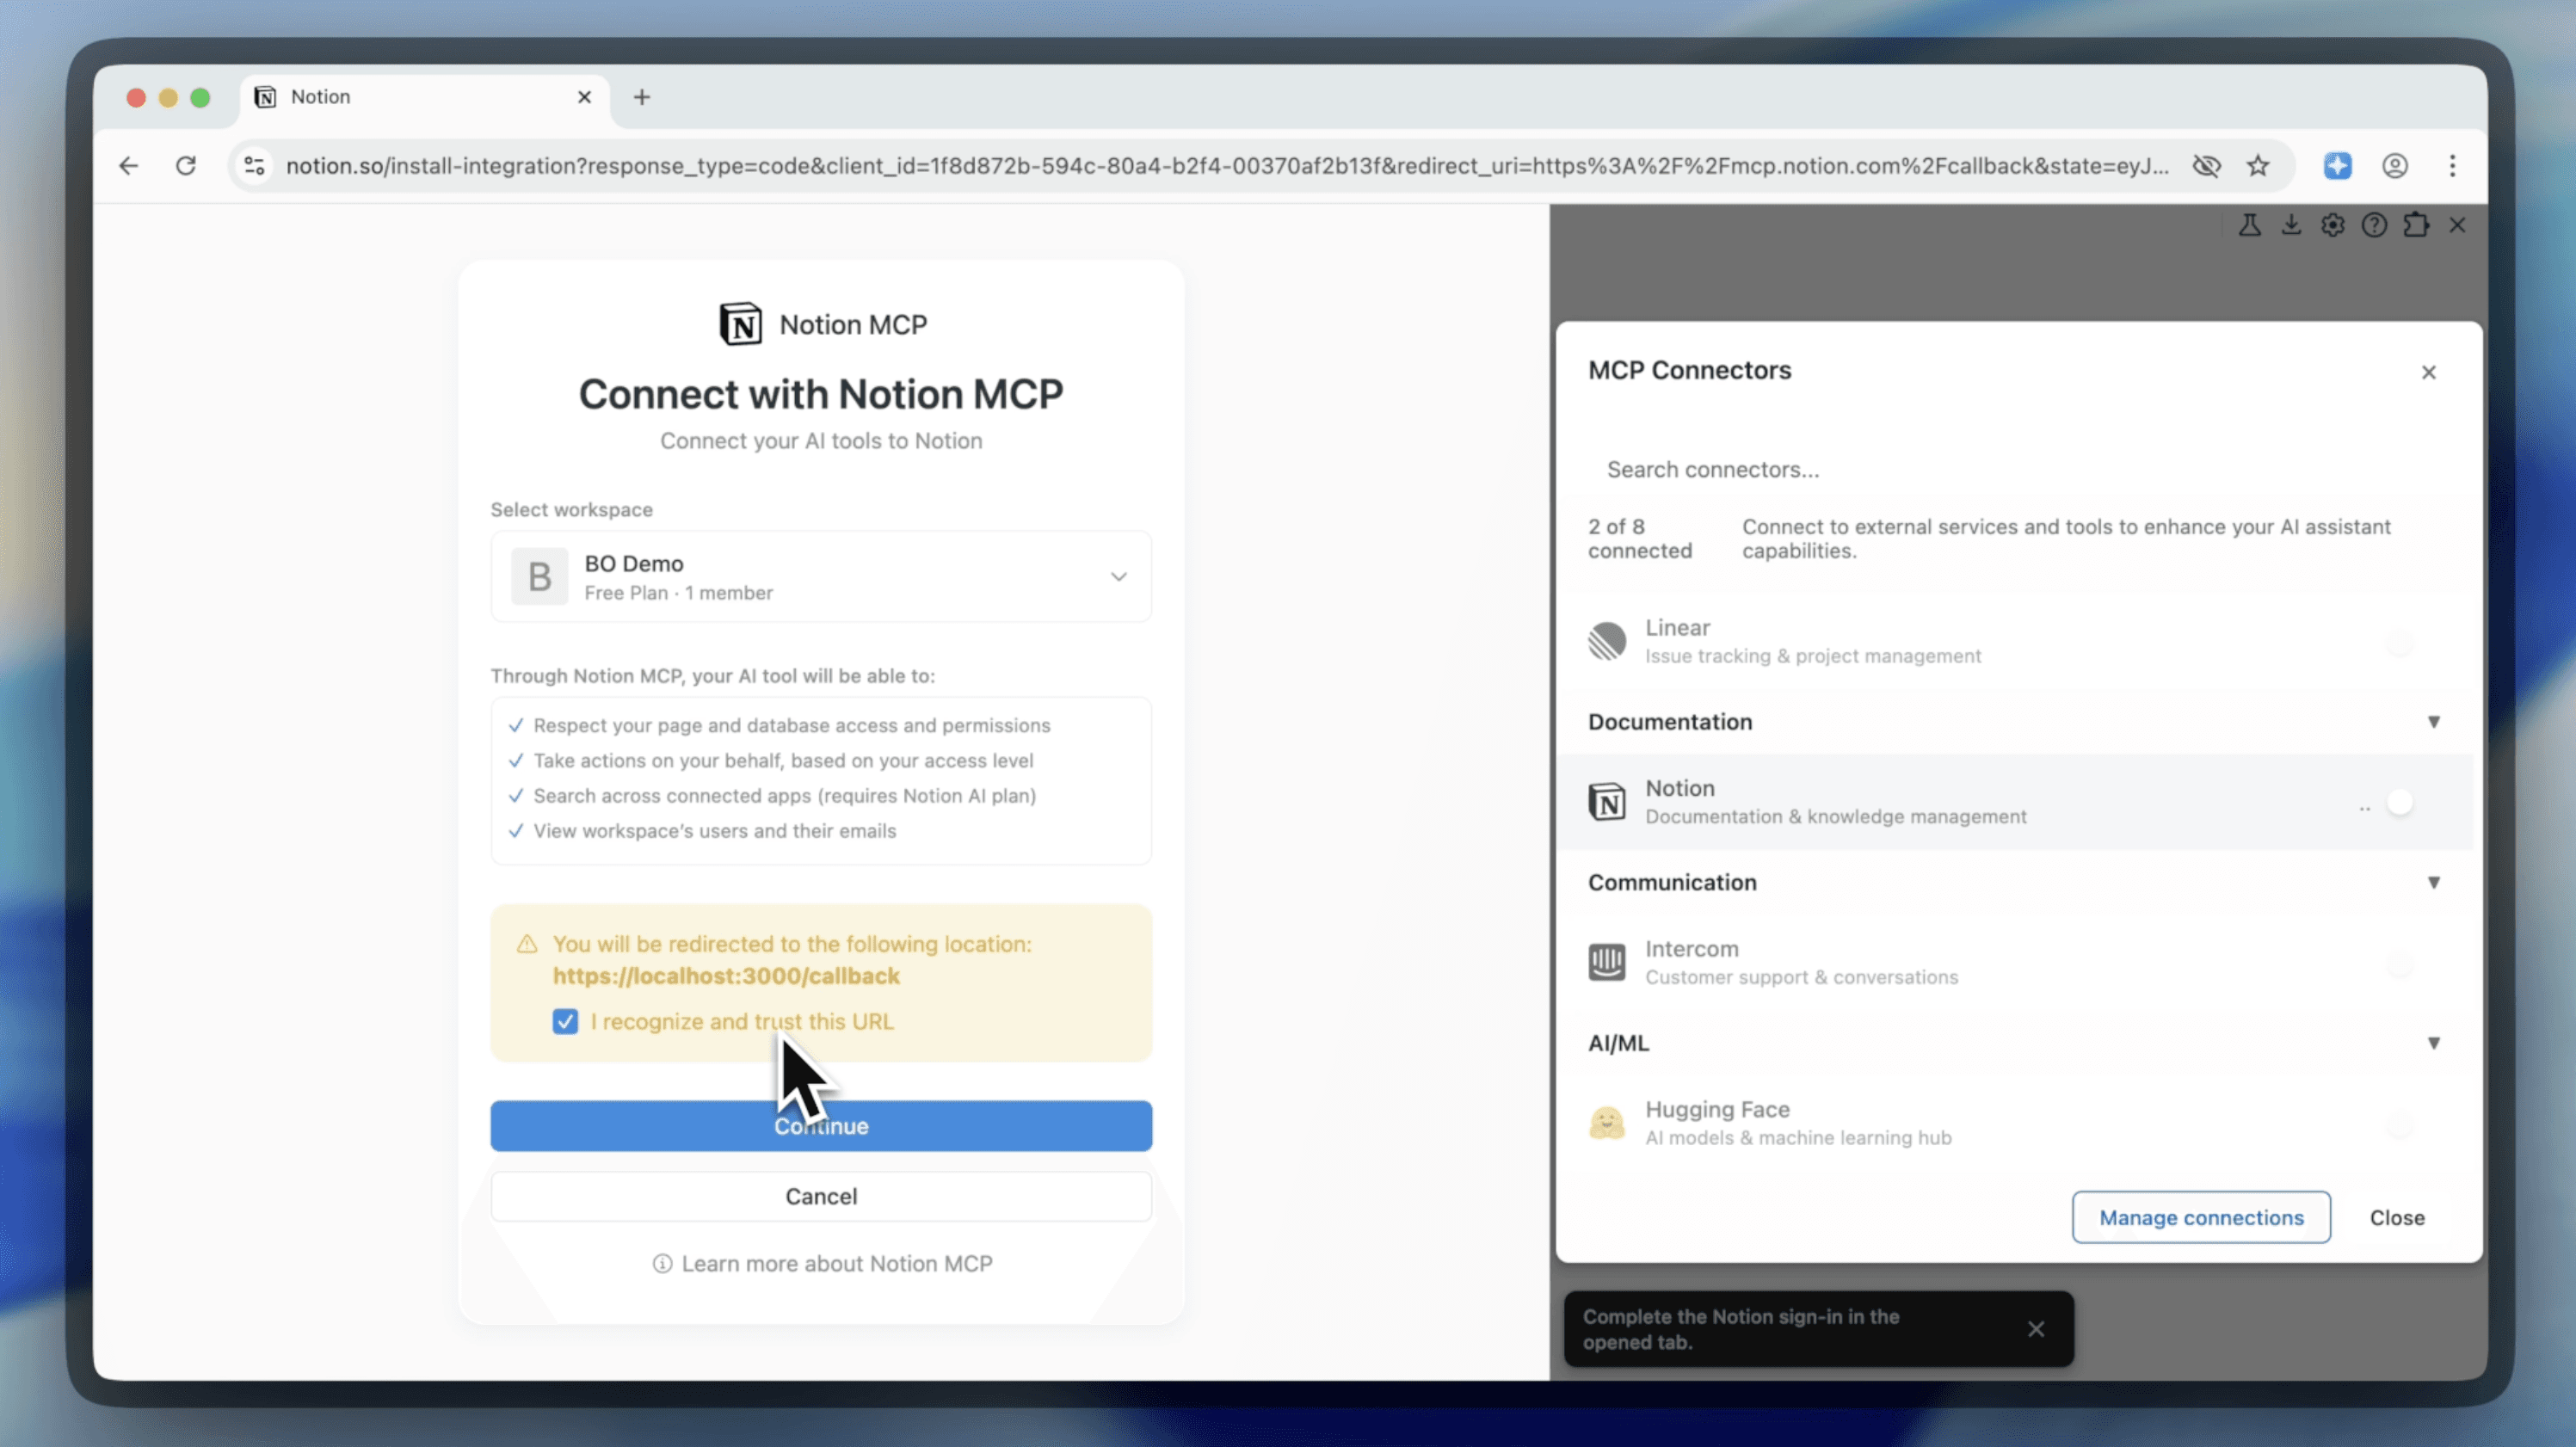Click the Intercom connector icon
The image size is (2576, 1447).
click(x=1607, y=962)
